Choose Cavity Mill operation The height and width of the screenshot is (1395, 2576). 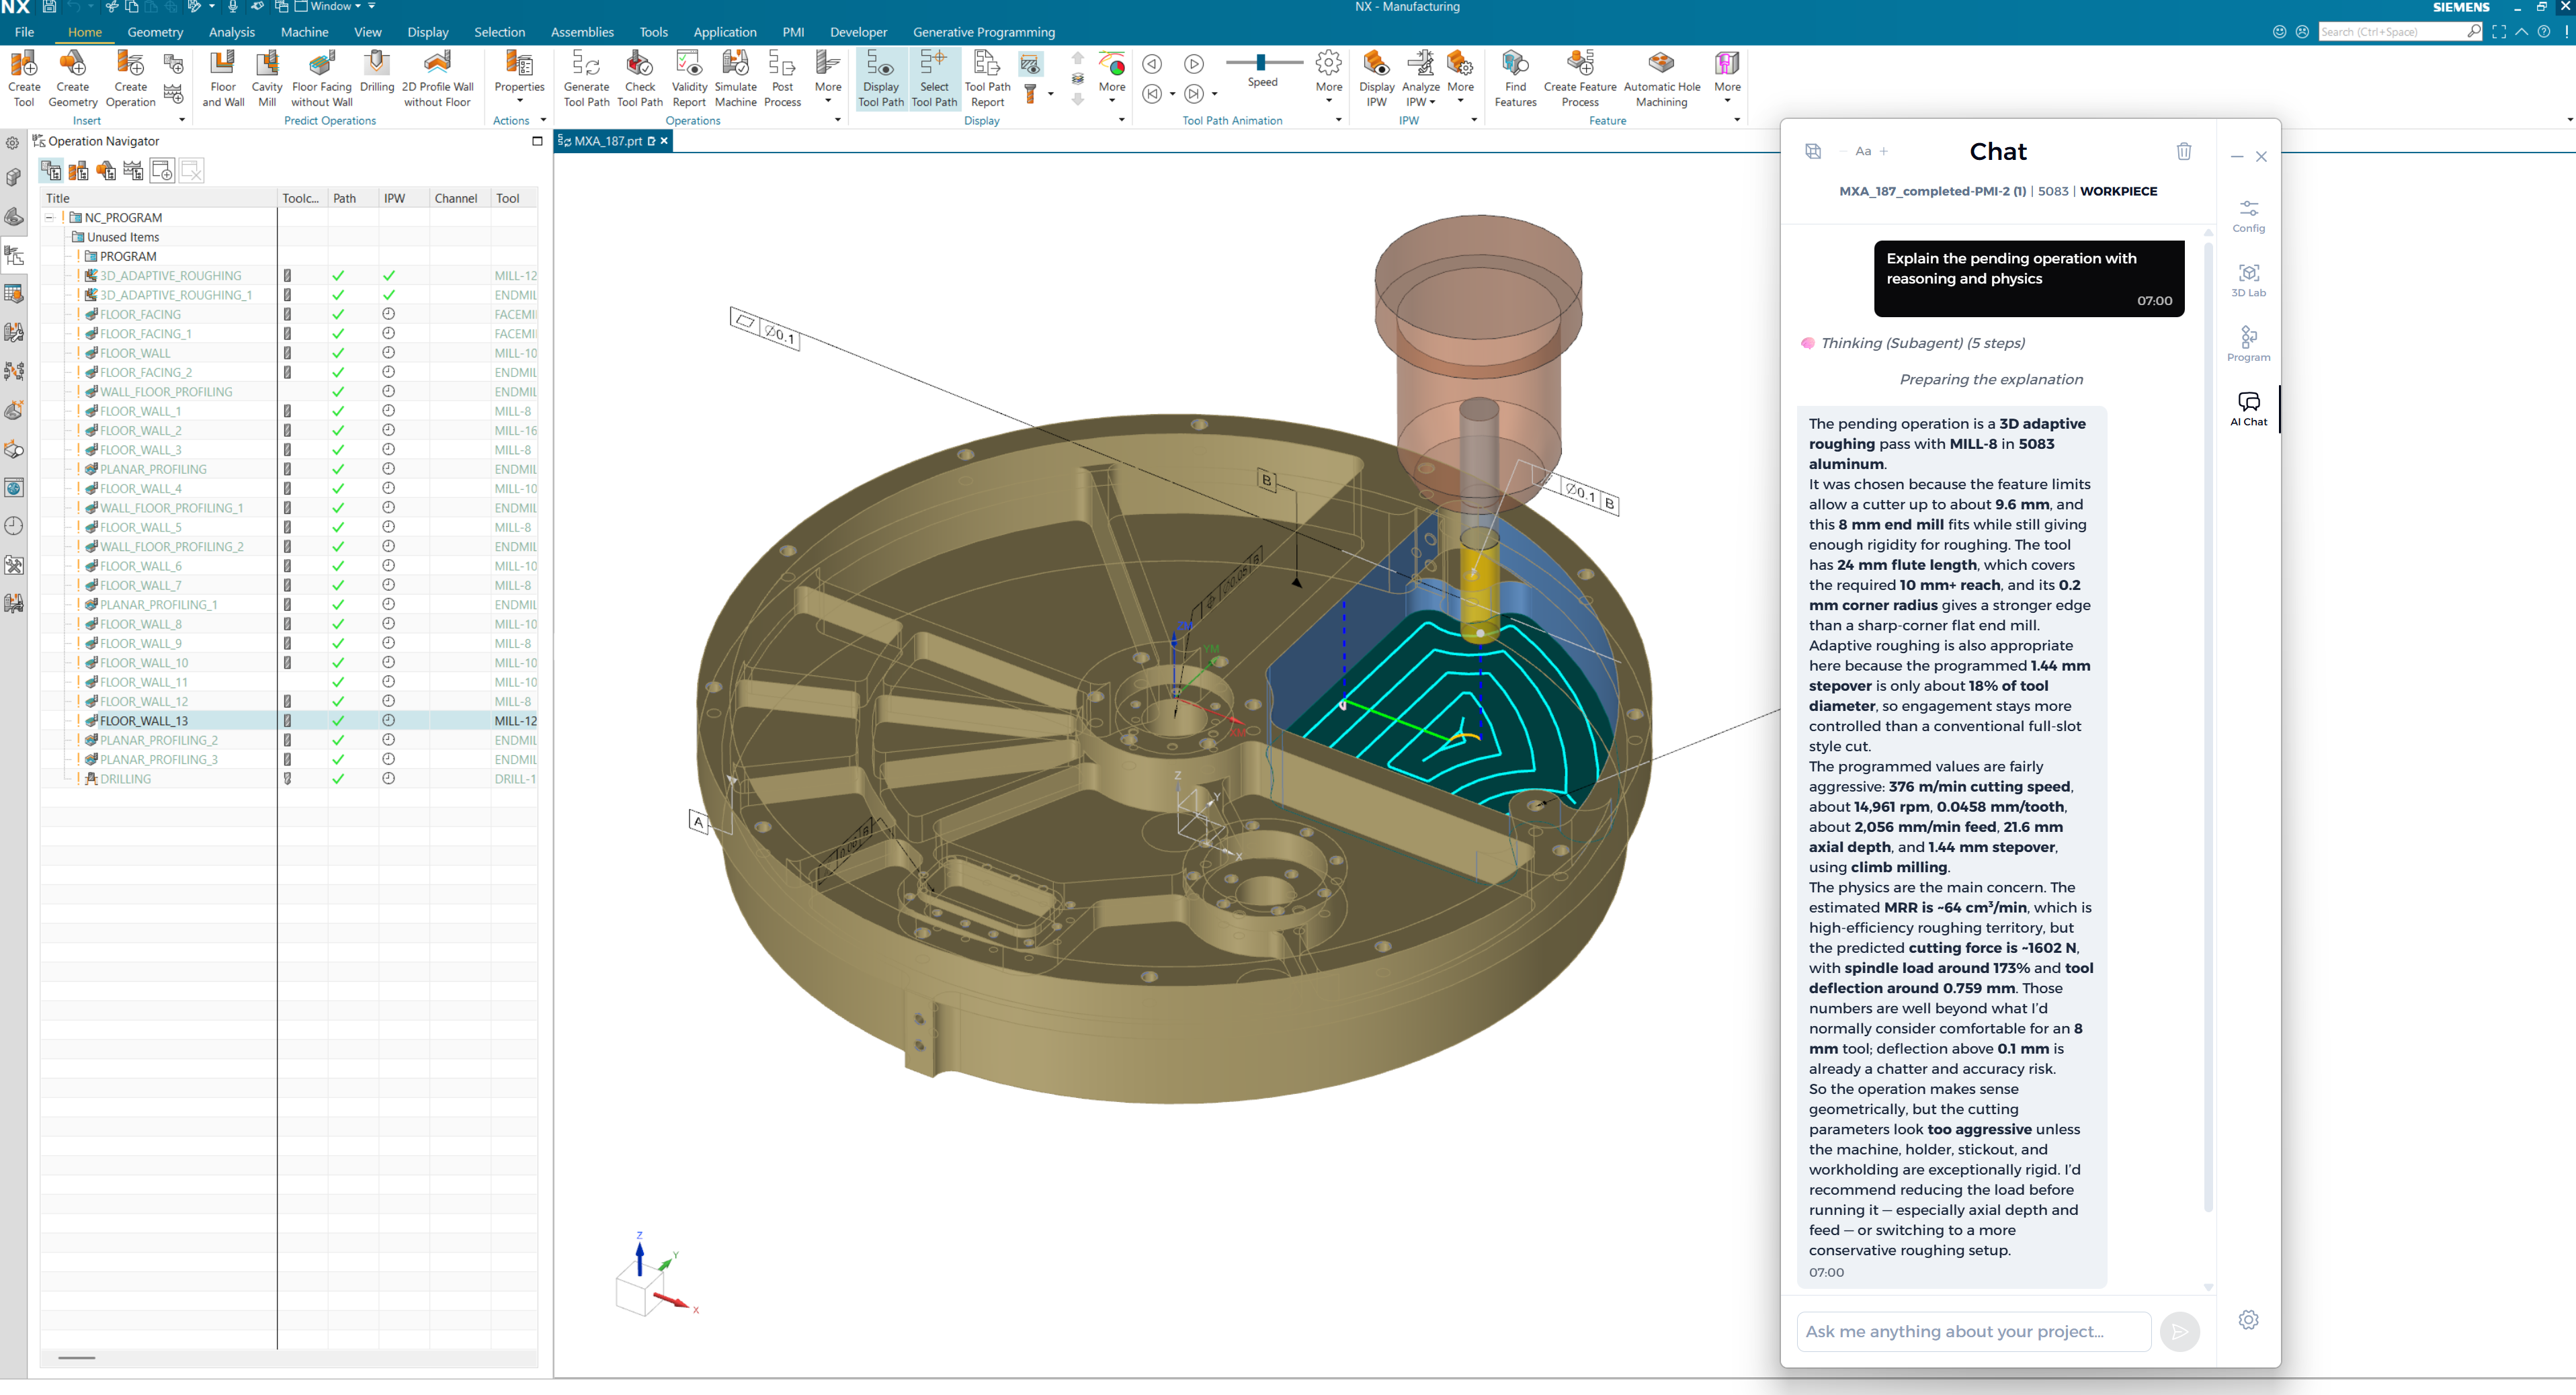(267, 78)
